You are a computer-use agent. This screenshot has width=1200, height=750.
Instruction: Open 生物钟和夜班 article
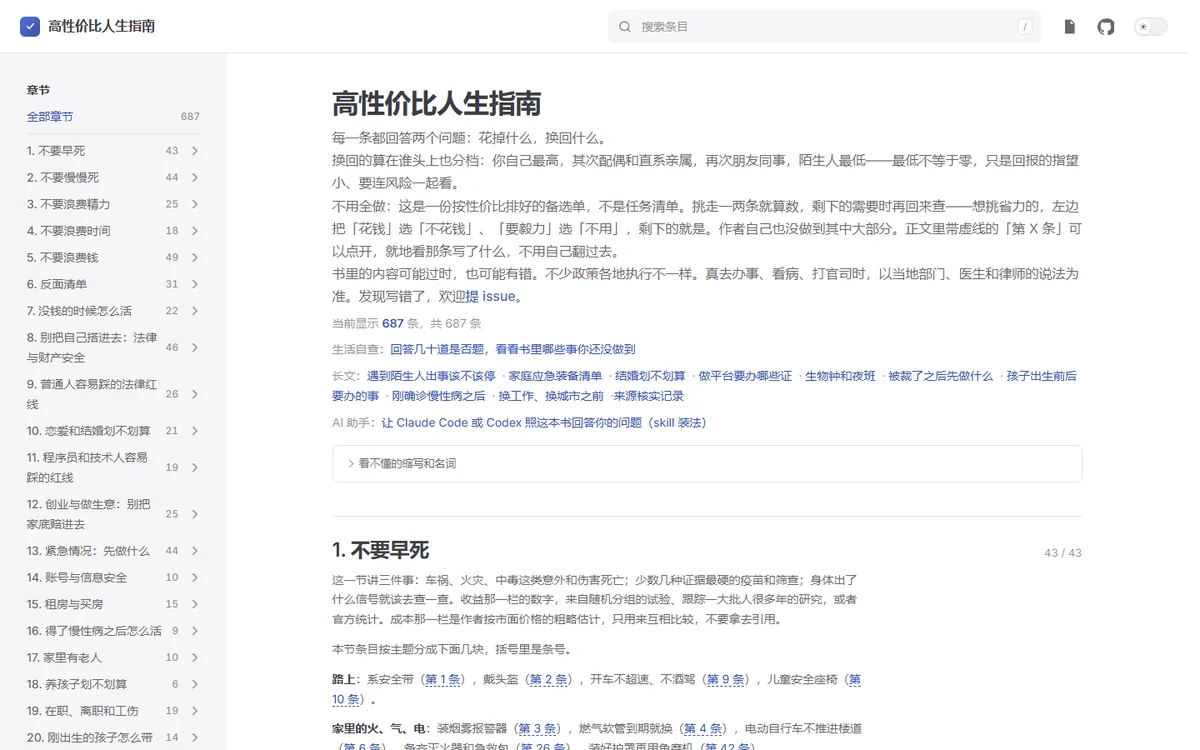(840, 376)
